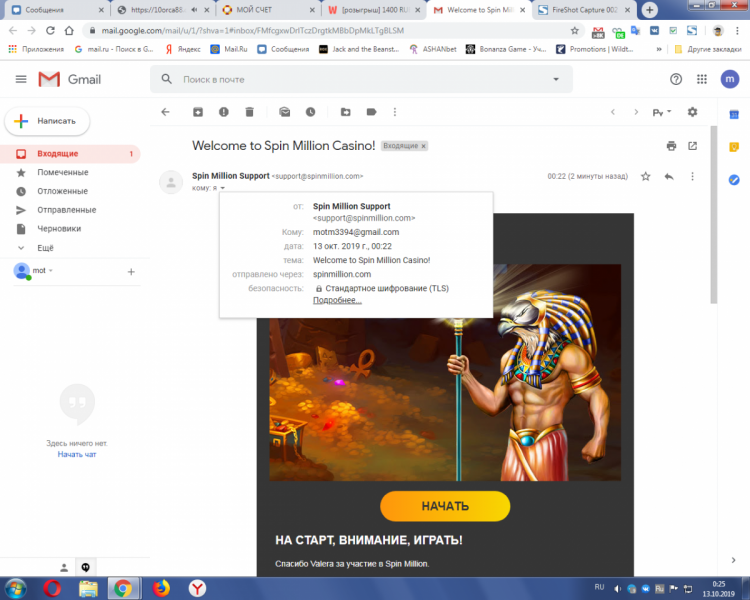Expand the side panel arrow at bottom right

point(733,560)
